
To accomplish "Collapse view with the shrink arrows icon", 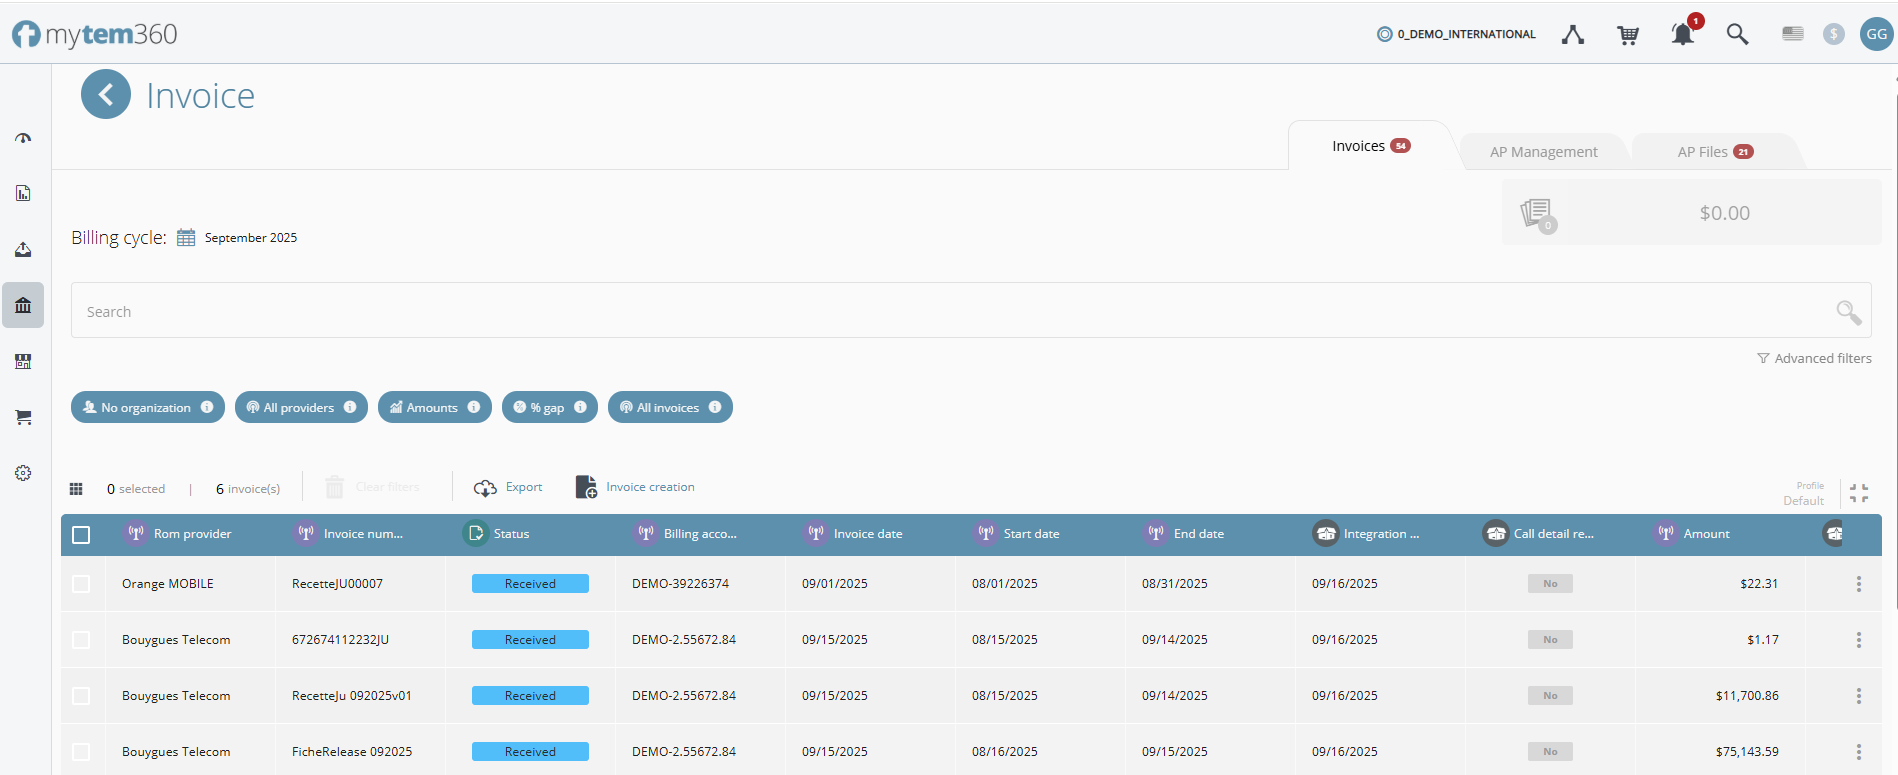I will click(1859, 493).
